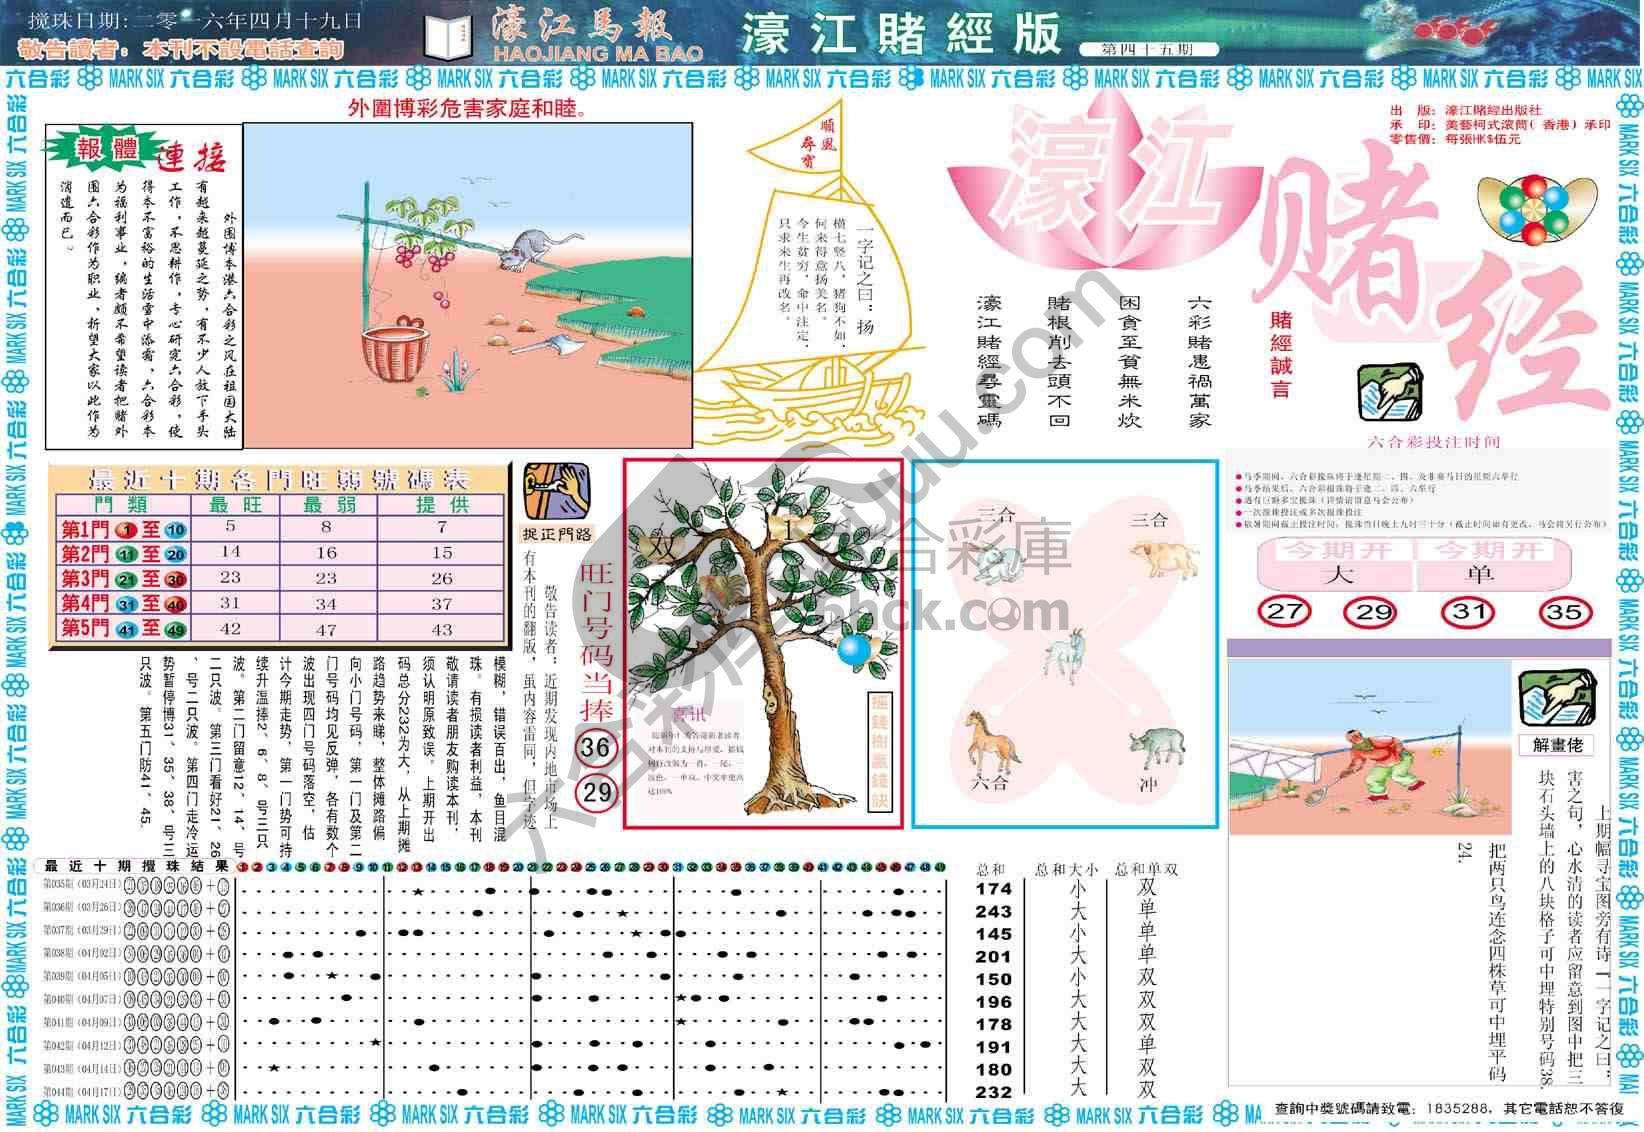Image resolution: width=1644 pixels, height=1132 pixels.
Task: Click the 外圍博彩危害家庭和睦 caption
Action: coord(468,107)
